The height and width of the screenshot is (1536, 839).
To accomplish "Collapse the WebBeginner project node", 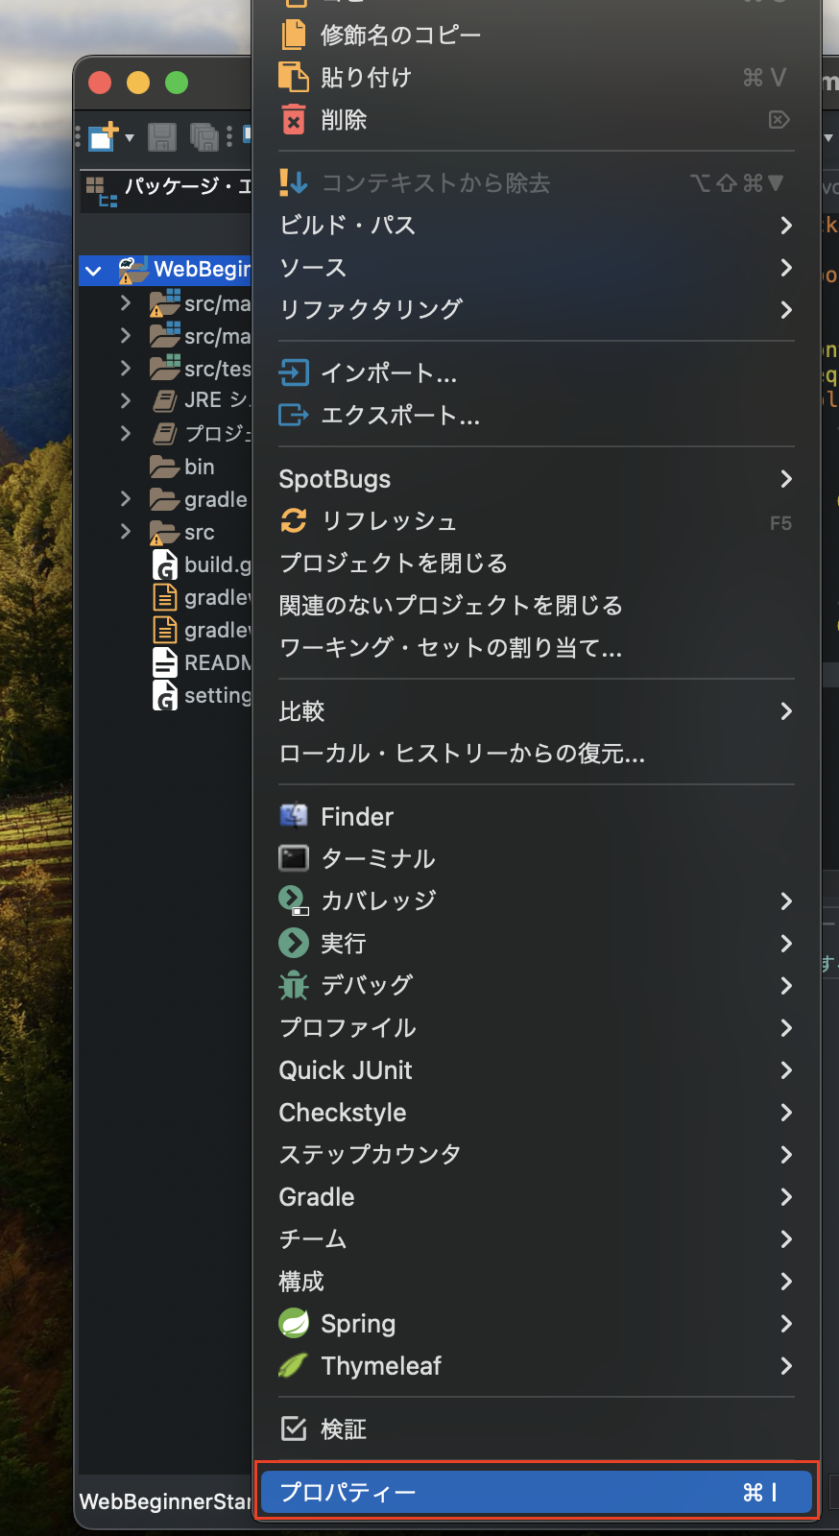I will tap(93, 269).
